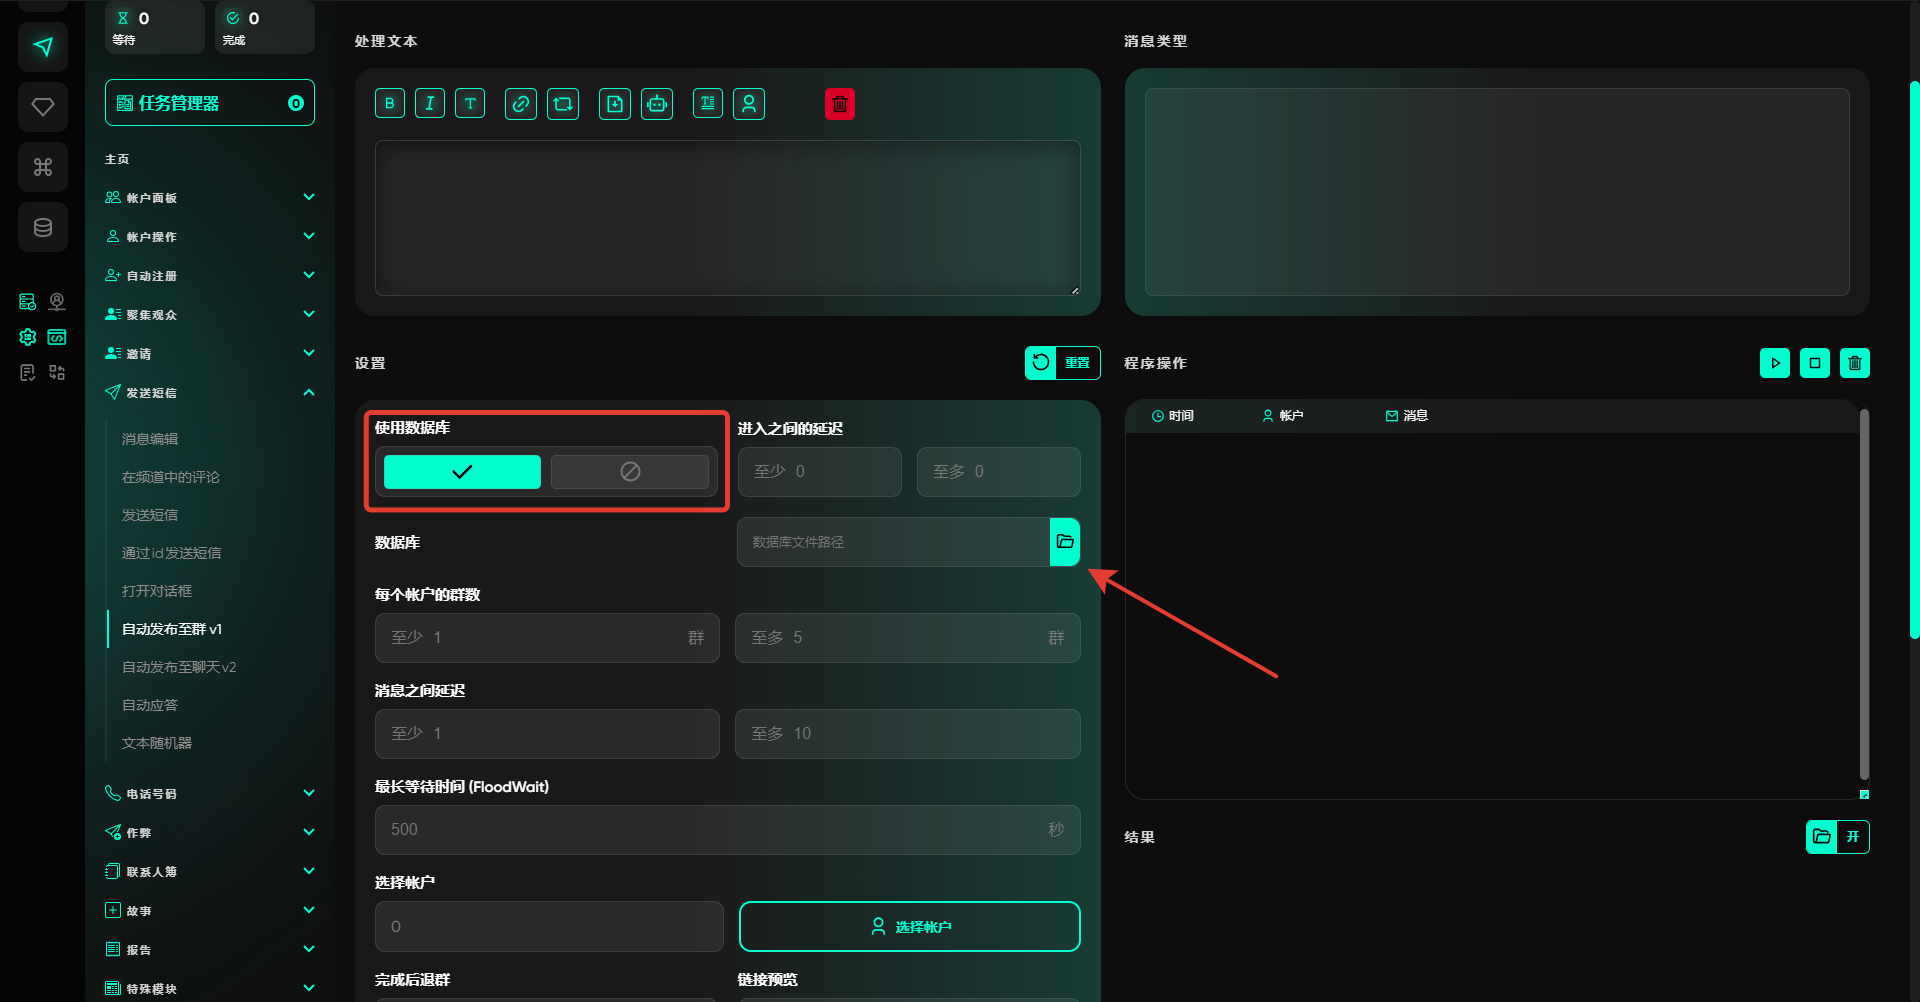Open the 自动发布至聊天 v2 menu item
Screen dimensions: 1920x1002
[x=179, y=667]
